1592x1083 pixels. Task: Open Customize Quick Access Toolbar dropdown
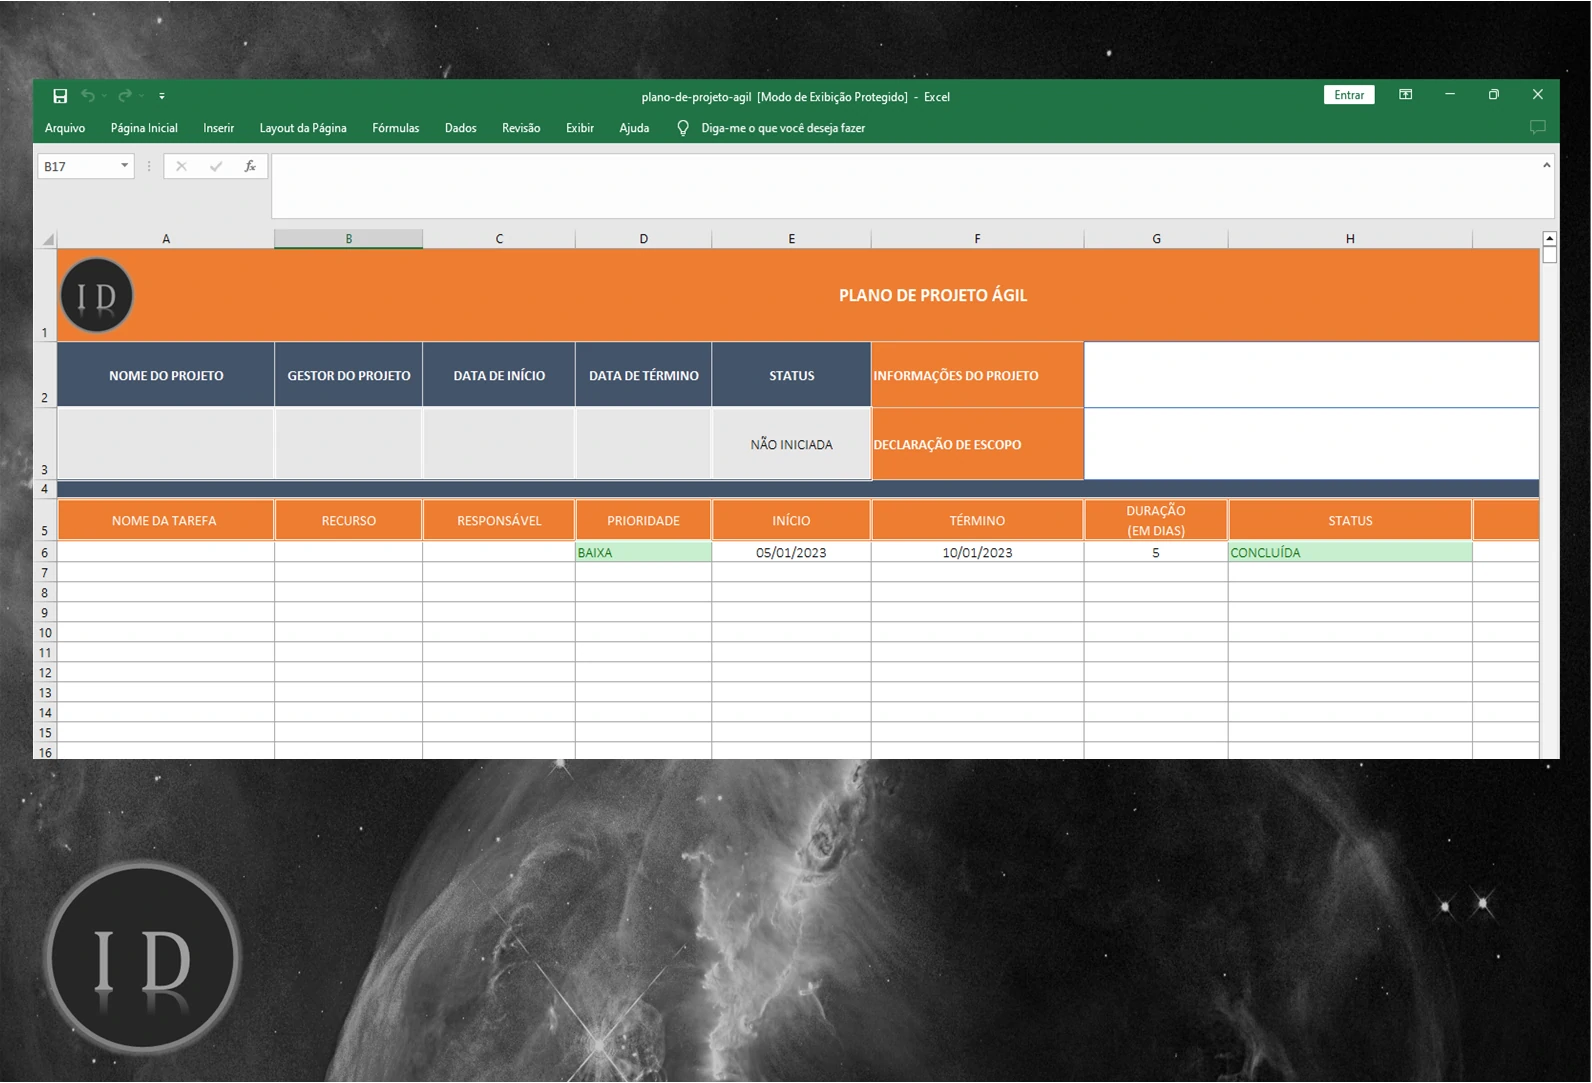coord(162,97)
